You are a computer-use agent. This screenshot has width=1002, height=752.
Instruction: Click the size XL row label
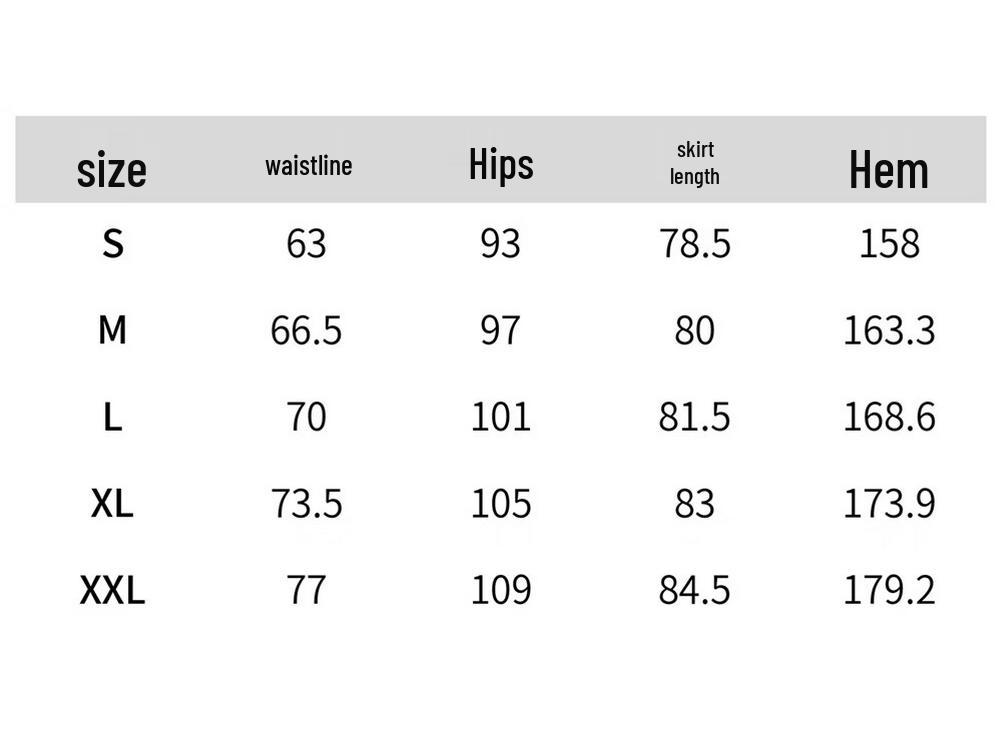pyautogui.click(x=112, y=503)
